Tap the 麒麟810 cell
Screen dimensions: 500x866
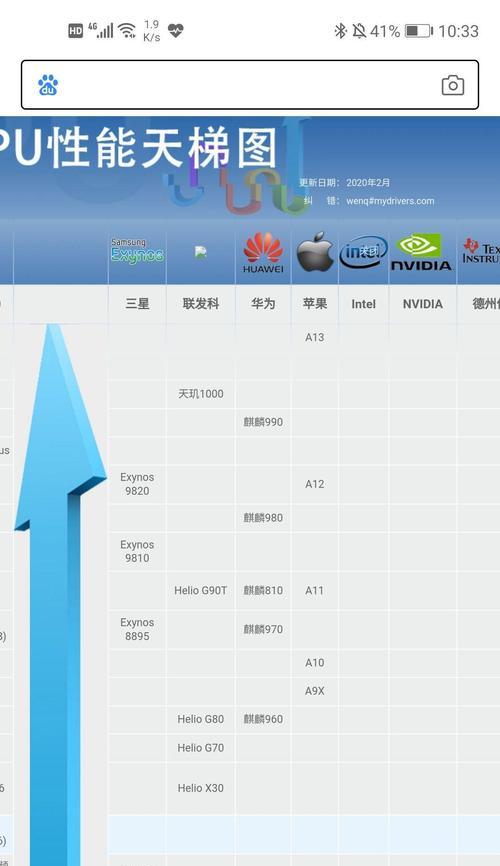[263, 590]
